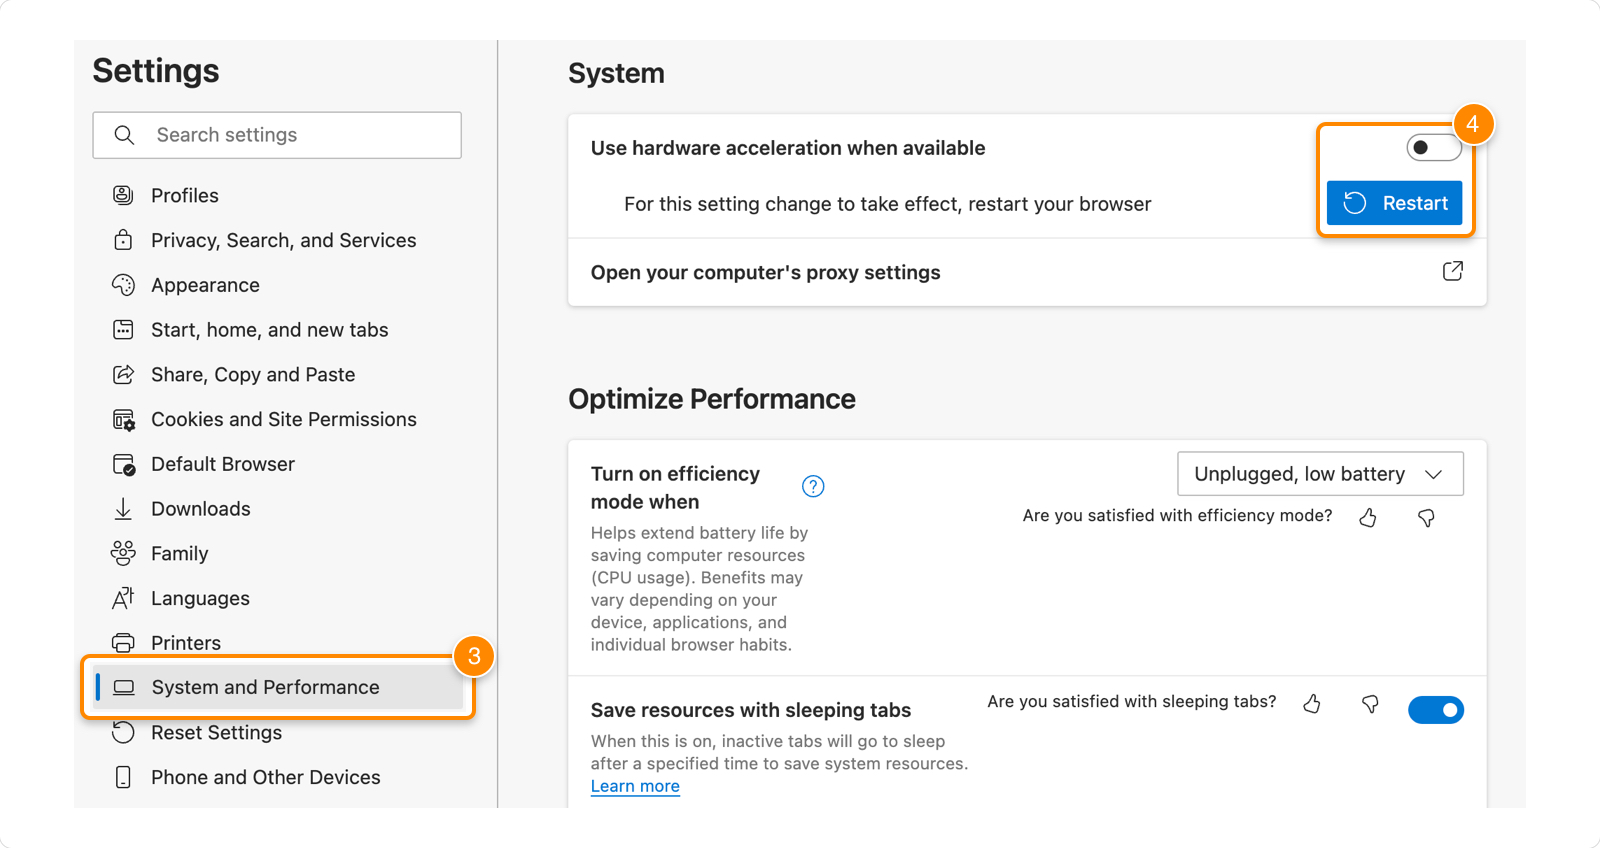Click the Downloads arrow icon in sidebar
Image resolution: width=1600 pixels, height=848 pixels.
[123, 509]
